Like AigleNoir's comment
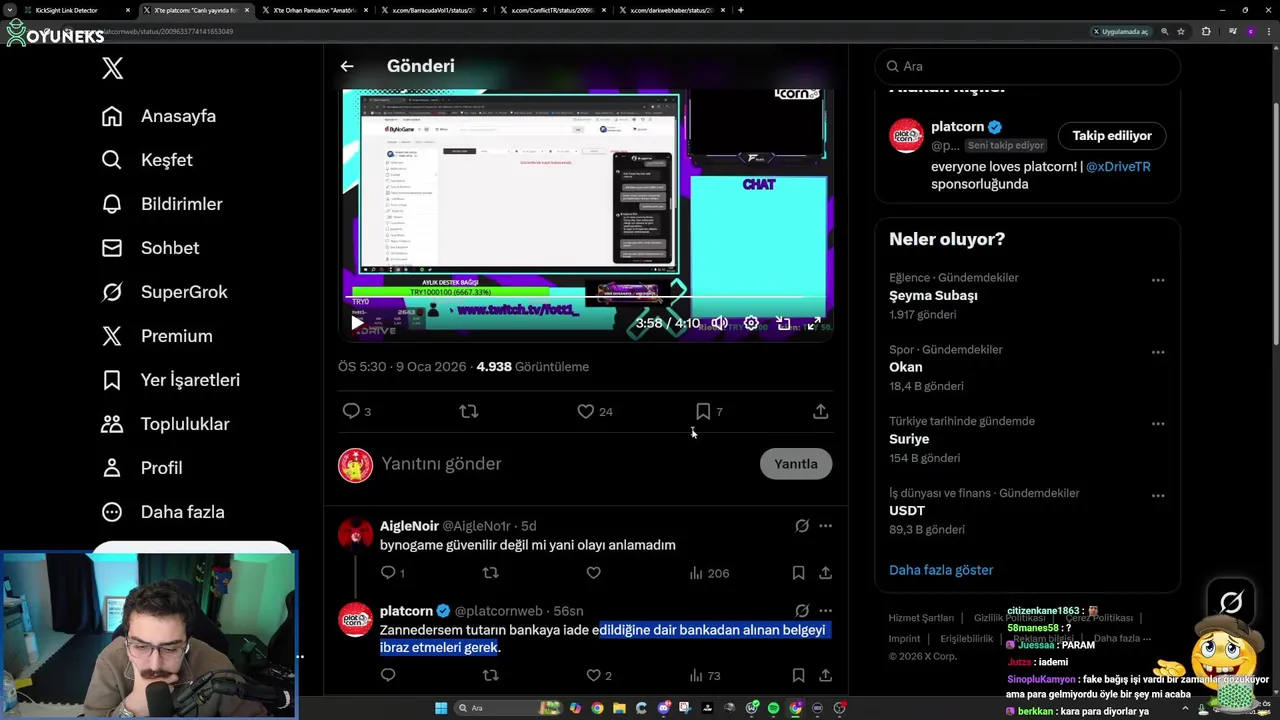The height and width of the screenshot is (720, 1280). (593, 573)
